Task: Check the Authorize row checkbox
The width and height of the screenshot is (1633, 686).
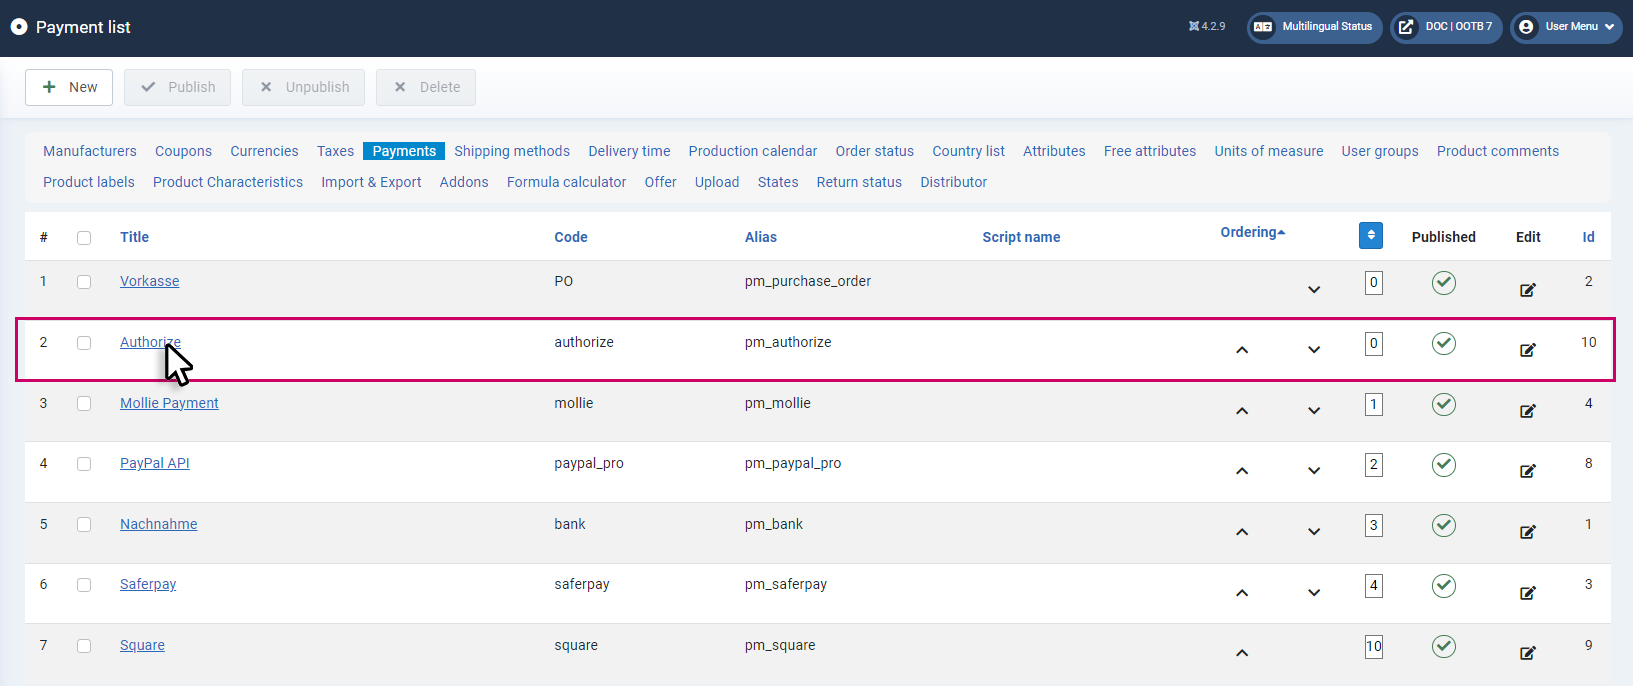Action: click(84, 343)
